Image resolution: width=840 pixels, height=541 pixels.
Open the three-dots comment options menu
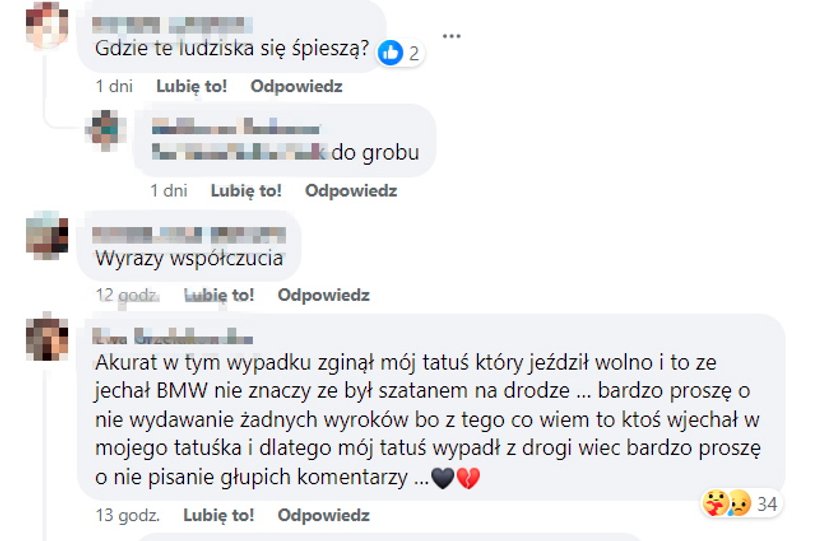click(x=452, y=36)
